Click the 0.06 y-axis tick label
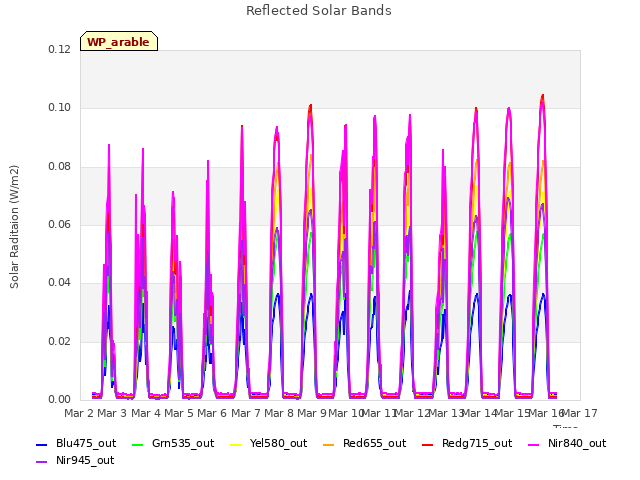The height and width of the screenshot is (480, 640). [60, 224]
